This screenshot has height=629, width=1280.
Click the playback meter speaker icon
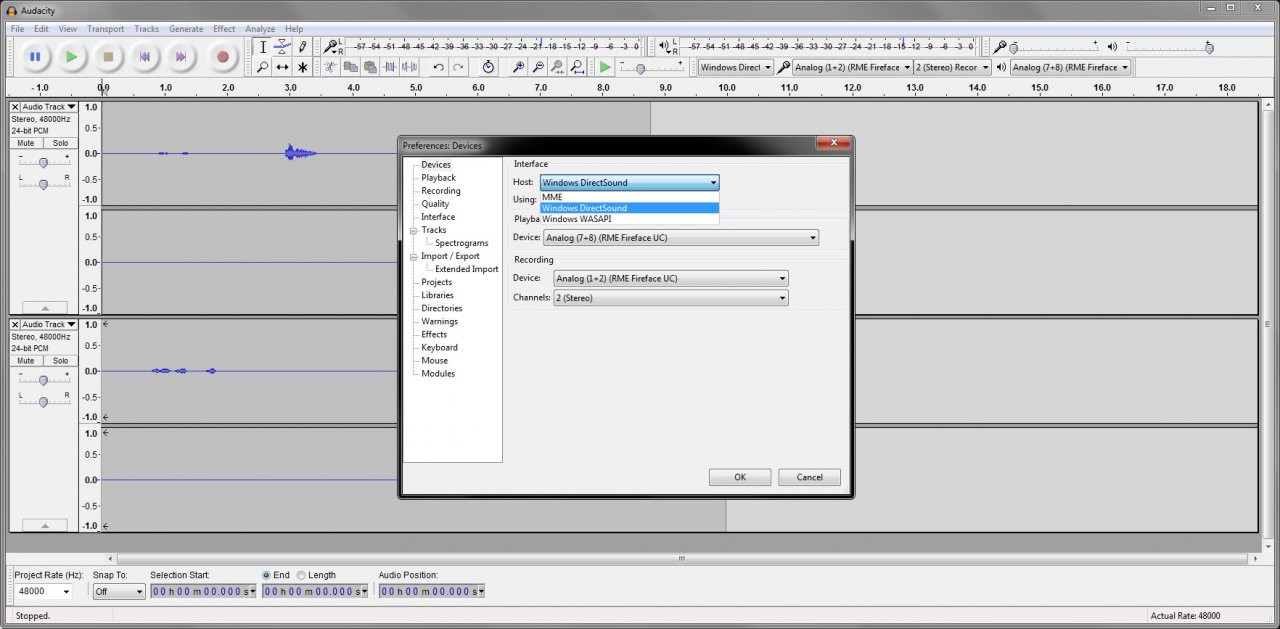[x=664, y=47]
